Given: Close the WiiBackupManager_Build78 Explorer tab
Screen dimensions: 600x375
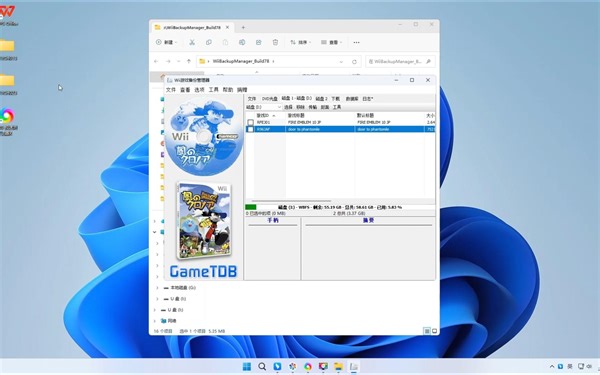Looking at the screenshot, I should 227,28.
